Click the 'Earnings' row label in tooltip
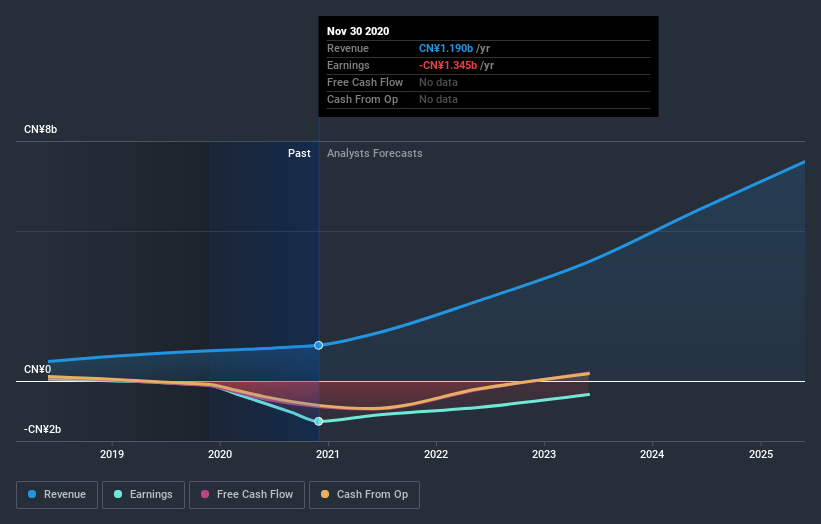The image size is (821, 524). pyautogui.click(x=348, y=65)
